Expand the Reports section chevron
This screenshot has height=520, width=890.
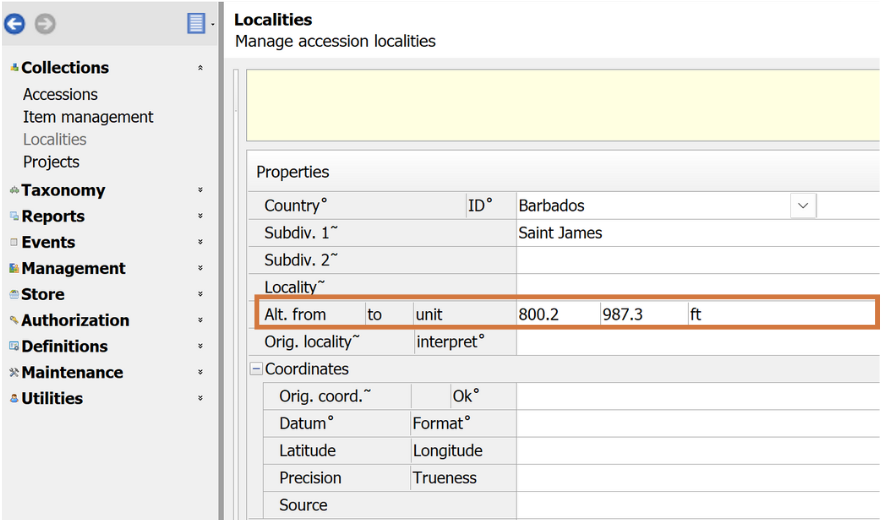click(x=200, y=216)
